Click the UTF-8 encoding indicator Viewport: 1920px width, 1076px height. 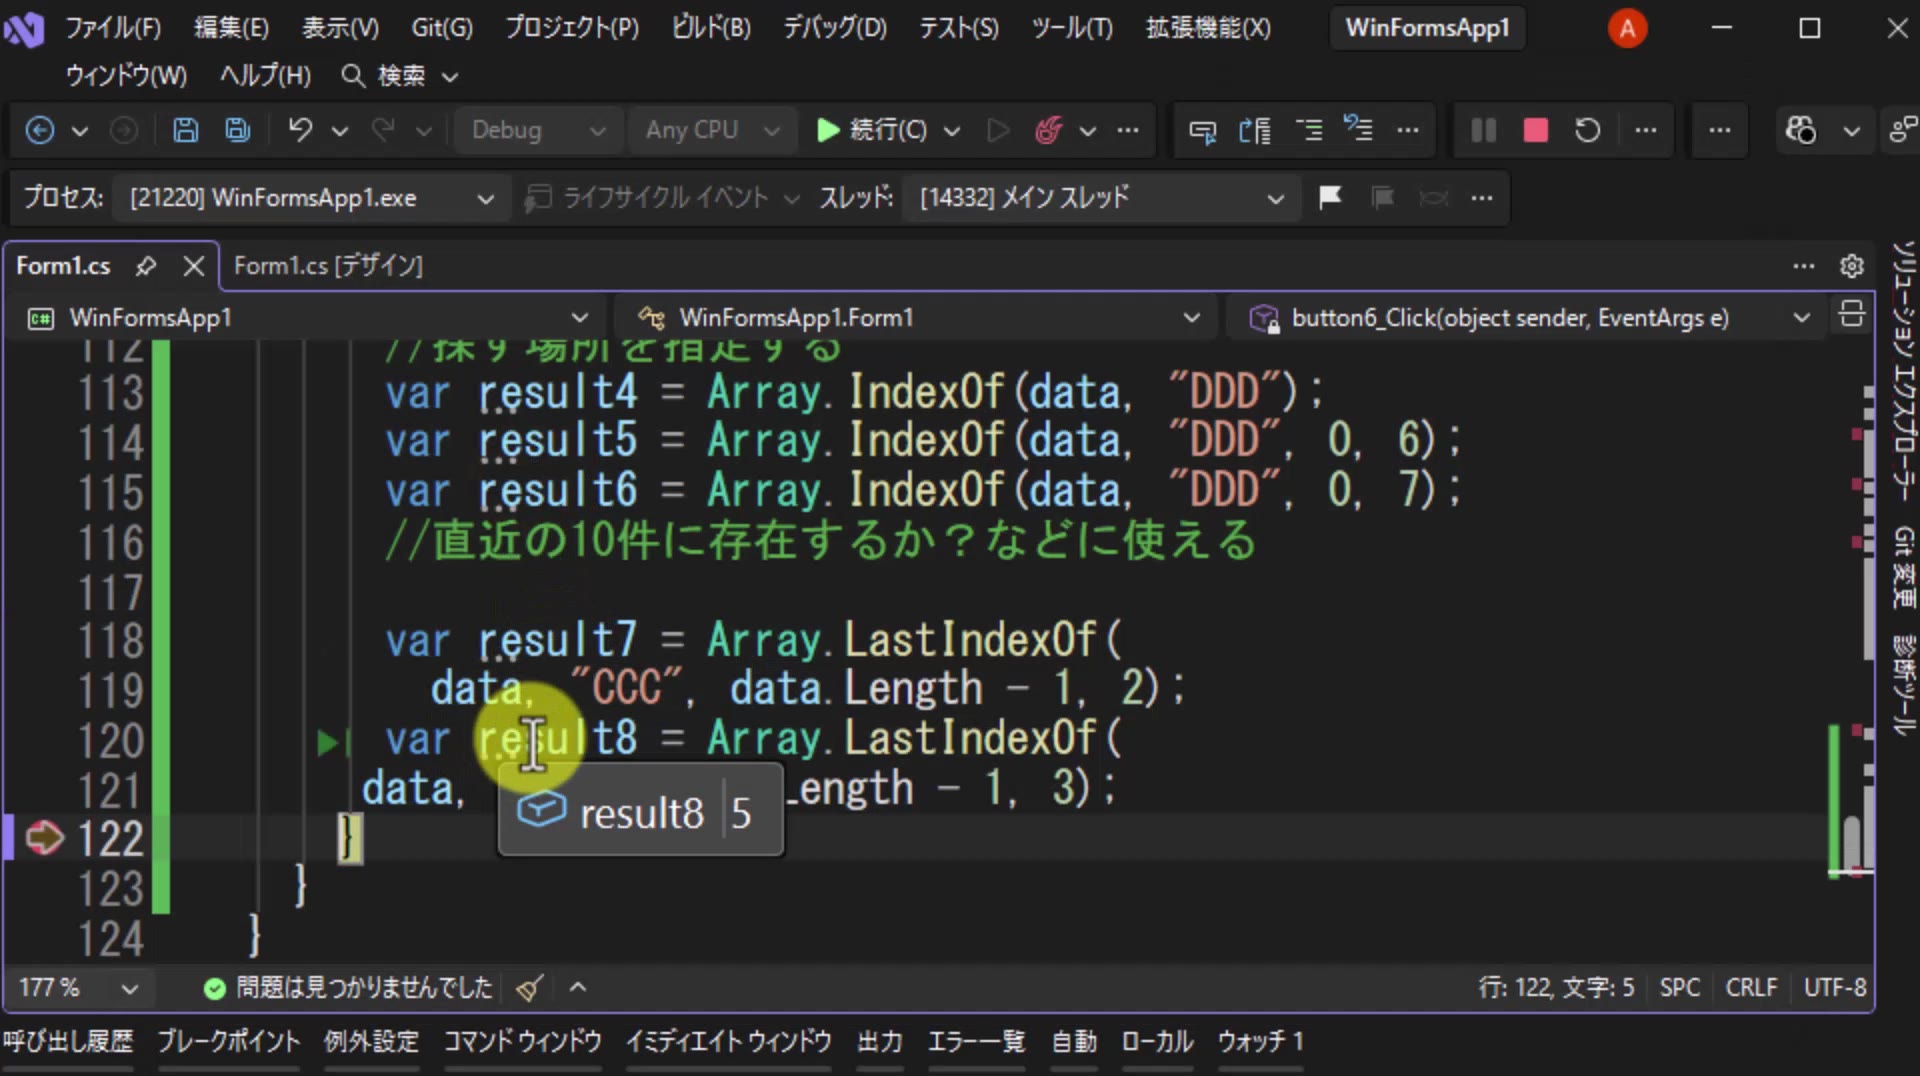pyautogui.click(x=1835, y=988)
